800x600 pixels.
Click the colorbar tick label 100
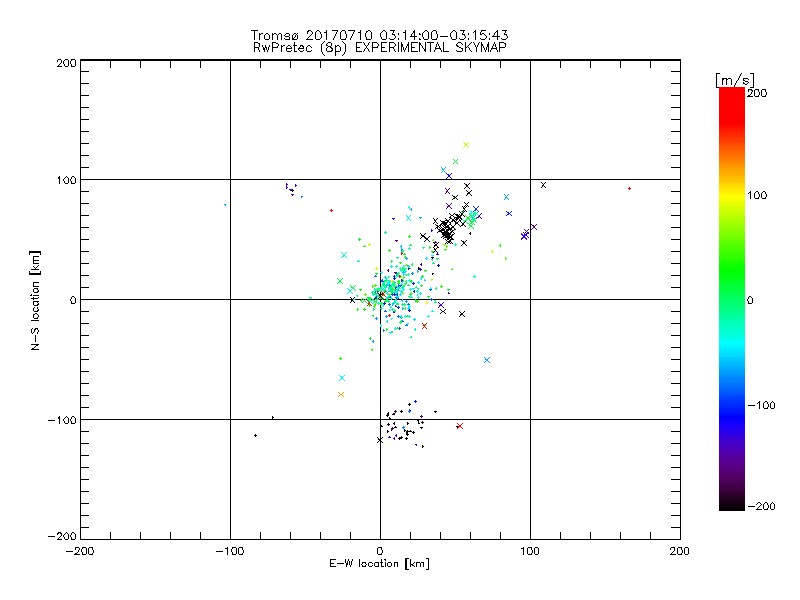[x=757, y=195]
